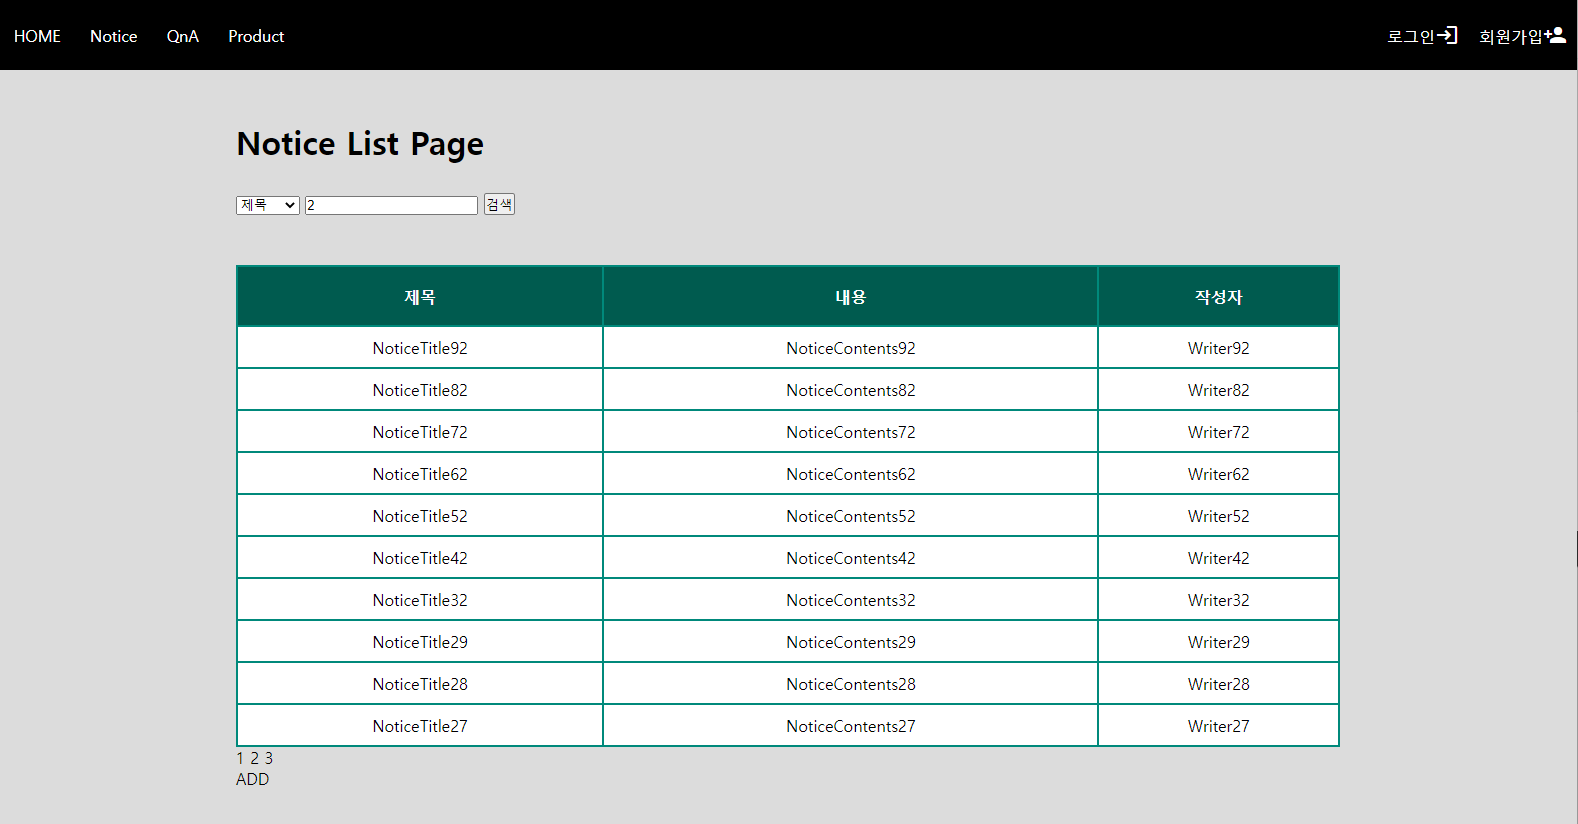Go to pagination page 1
The image size is (1578, 824).
click(x=240, y=758)
